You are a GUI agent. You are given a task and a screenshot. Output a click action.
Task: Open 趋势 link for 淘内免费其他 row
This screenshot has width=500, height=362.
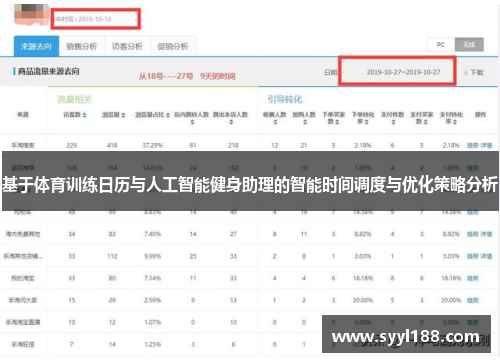[473, 234]
